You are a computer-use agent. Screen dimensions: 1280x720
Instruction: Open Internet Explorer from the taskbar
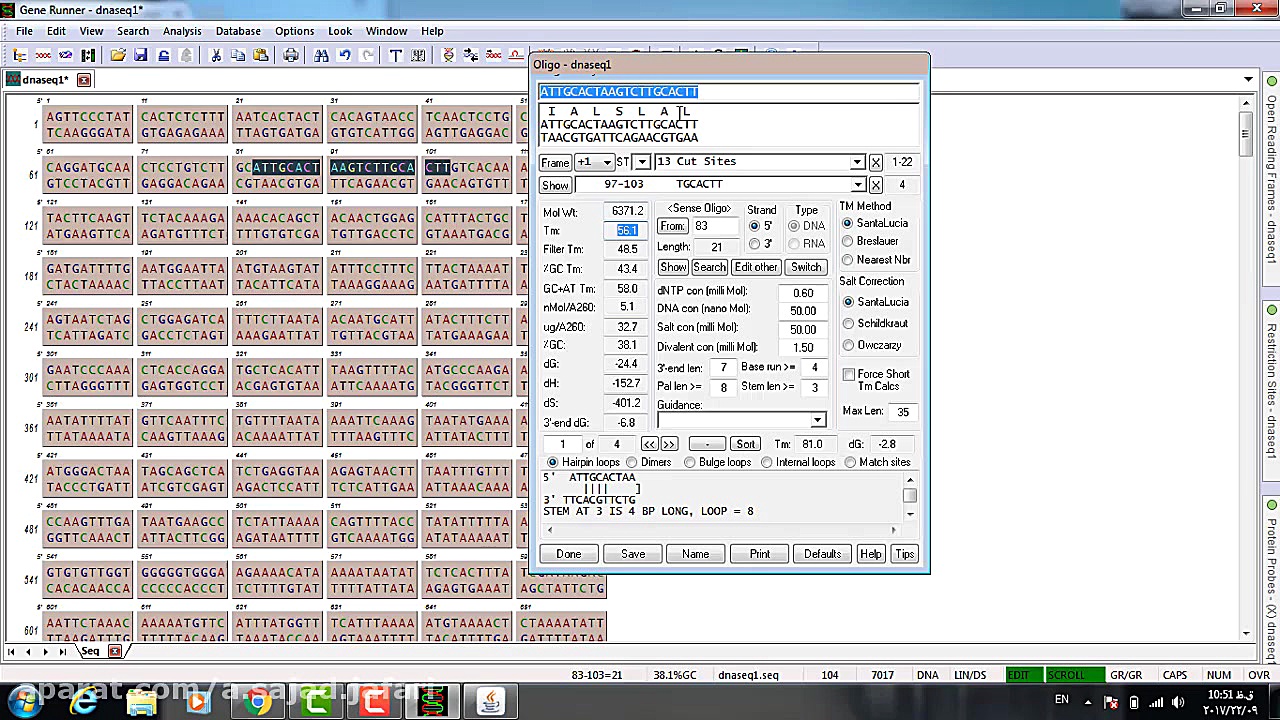pos(84,702)
